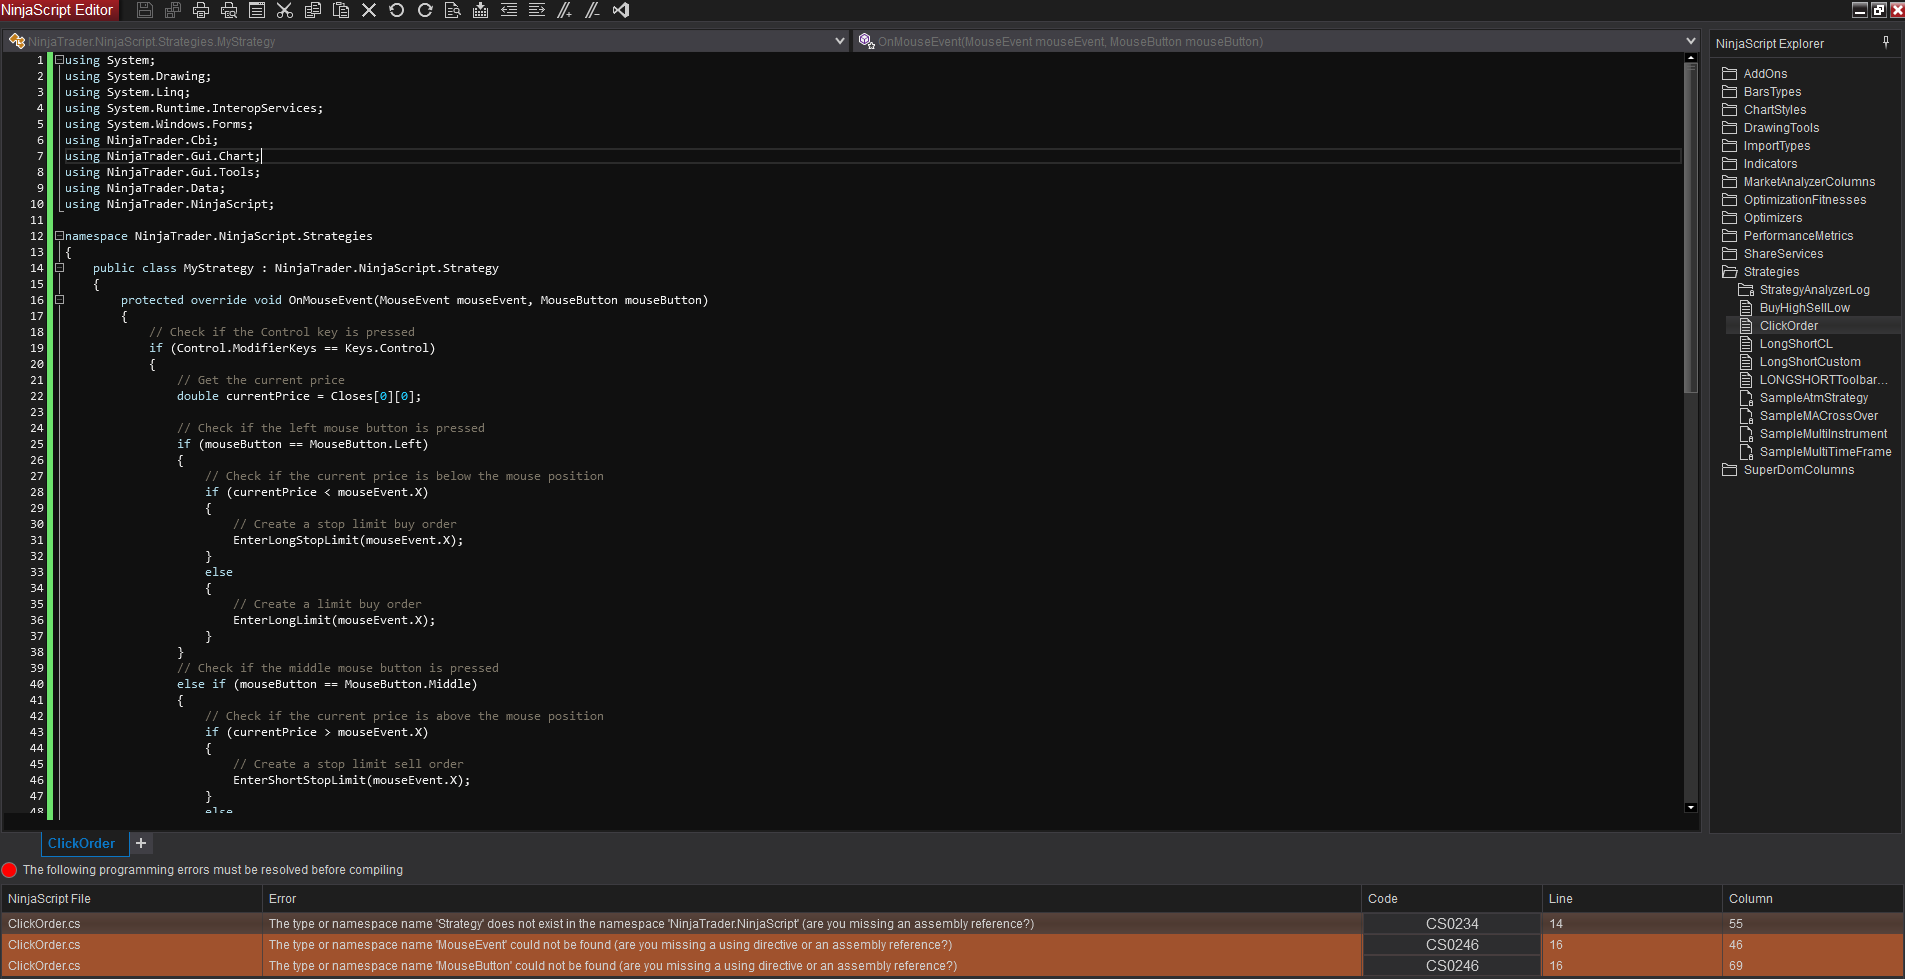
Task: Open the method selector dropdown
Action: (x=1691, y=41)
